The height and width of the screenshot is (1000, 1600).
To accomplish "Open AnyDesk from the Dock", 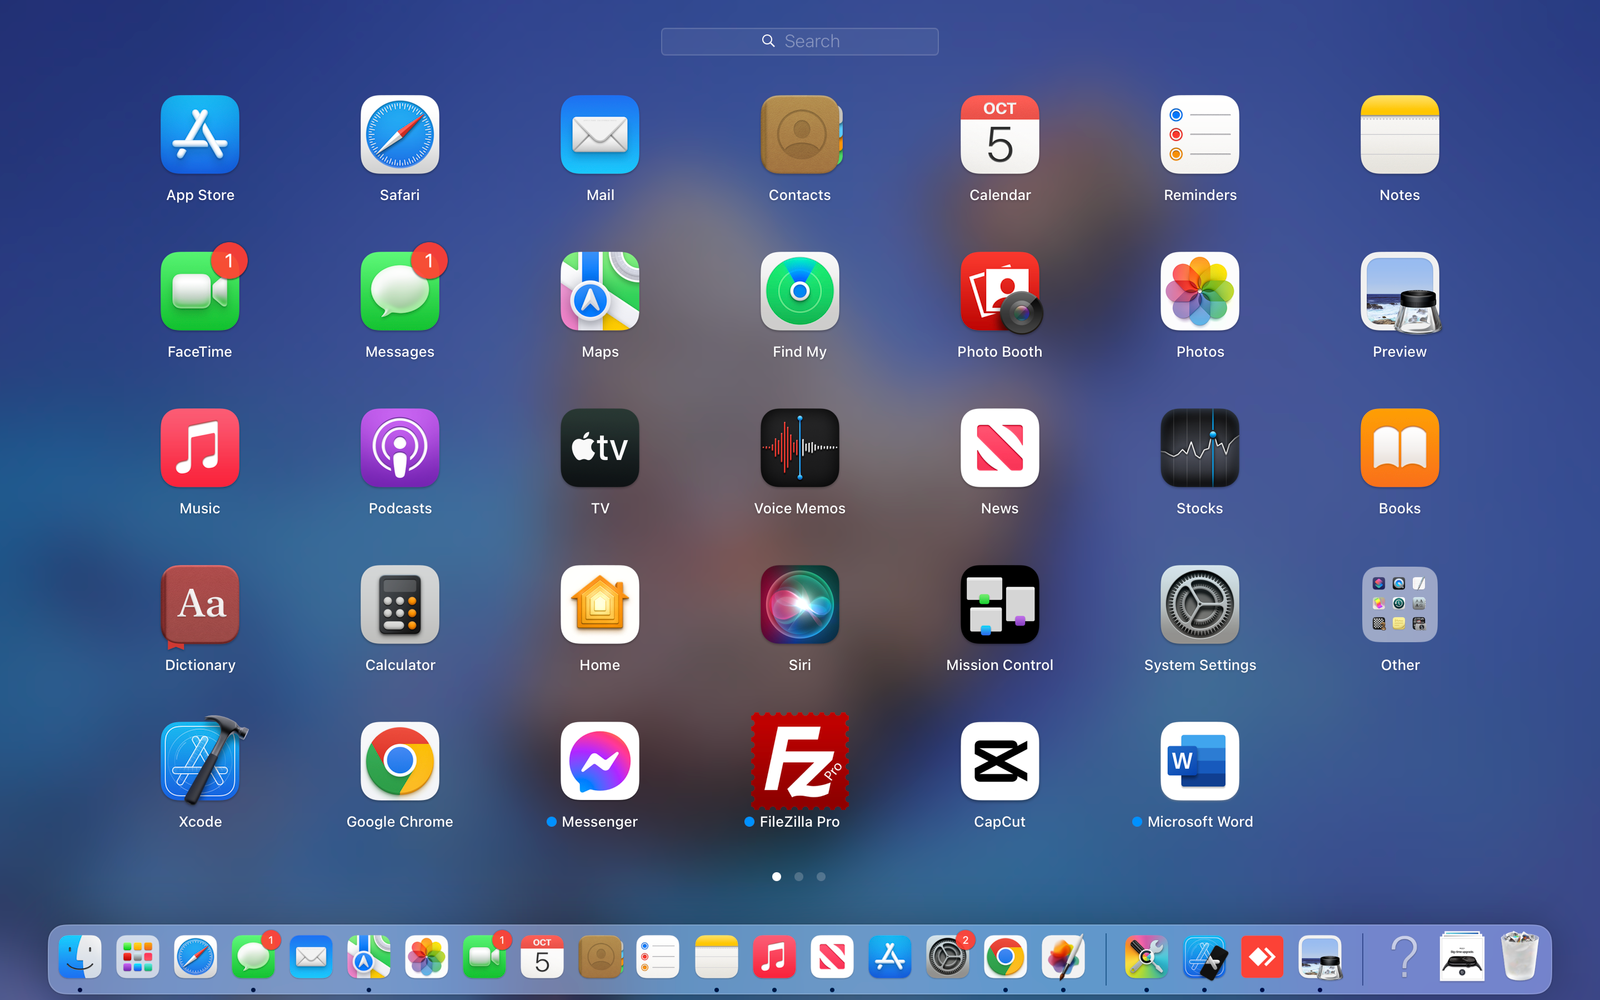I will coord(1262,958).
